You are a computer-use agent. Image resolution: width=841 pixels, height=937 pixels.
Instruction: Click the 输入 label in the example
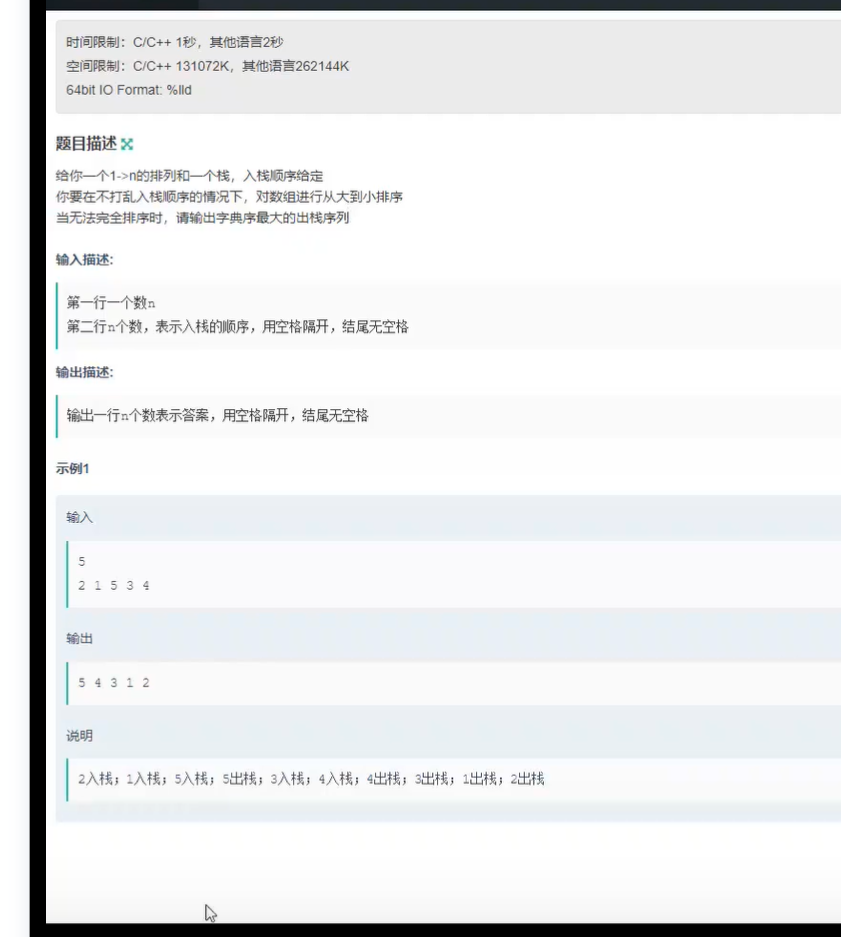coord(79,518)
